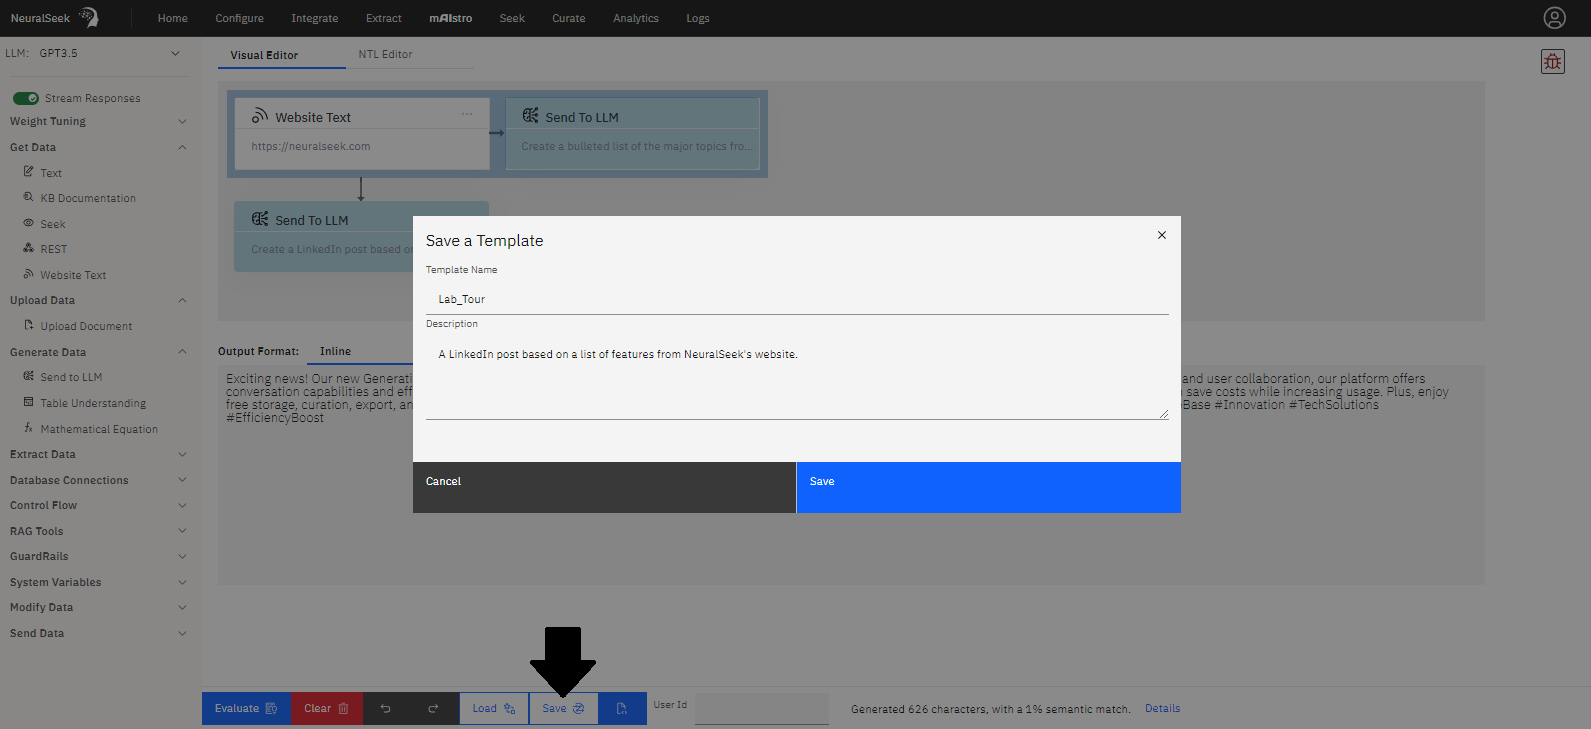Open the Configure menu

[240, 18]
